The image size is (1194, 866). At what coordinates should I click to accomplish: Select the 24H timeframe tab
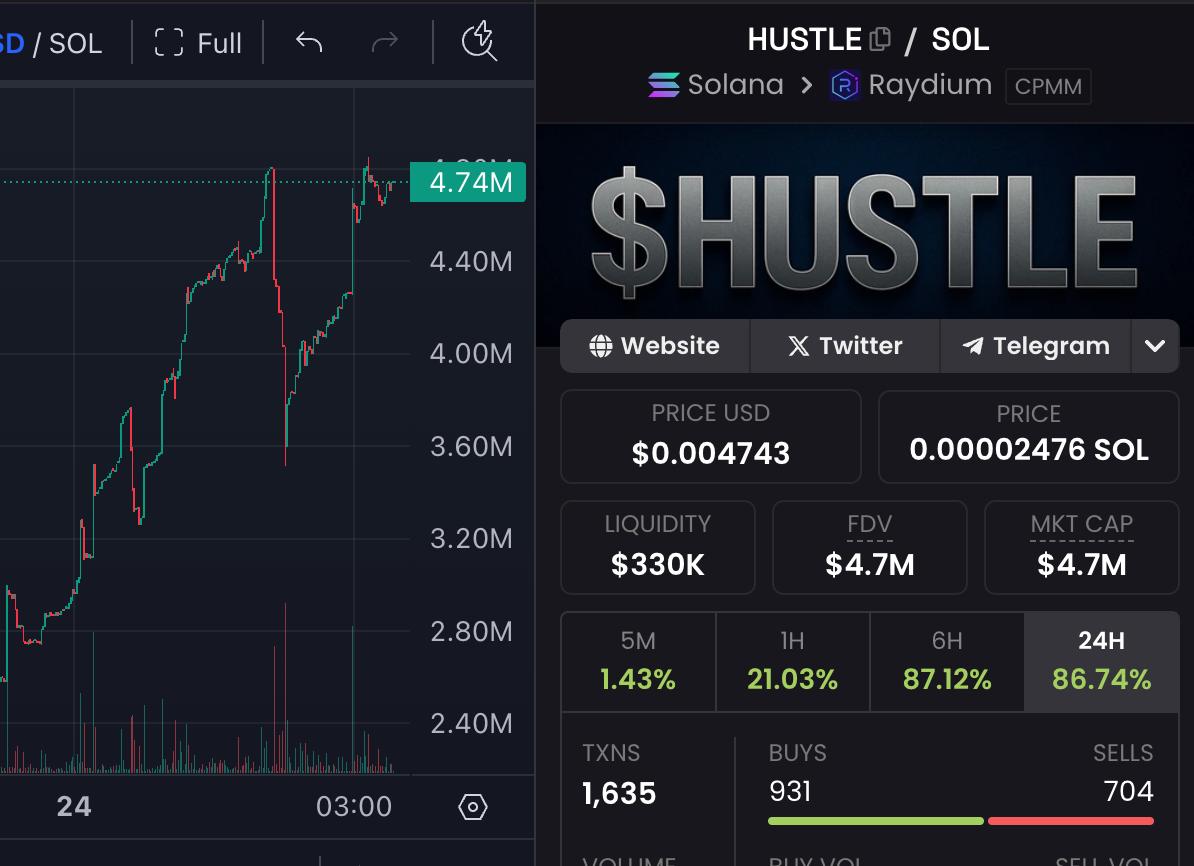(x=1101, y=661)
